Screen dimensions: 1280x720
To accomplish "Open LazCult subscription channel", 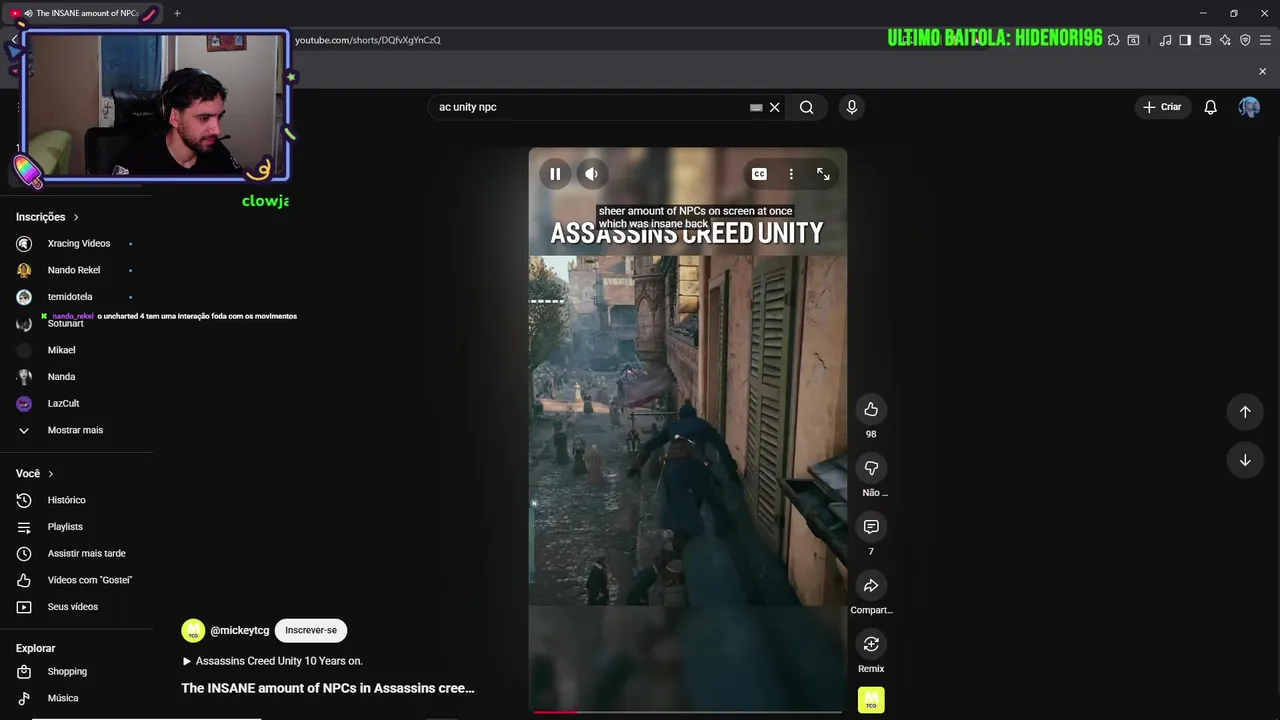I will [x=63, y=403].
